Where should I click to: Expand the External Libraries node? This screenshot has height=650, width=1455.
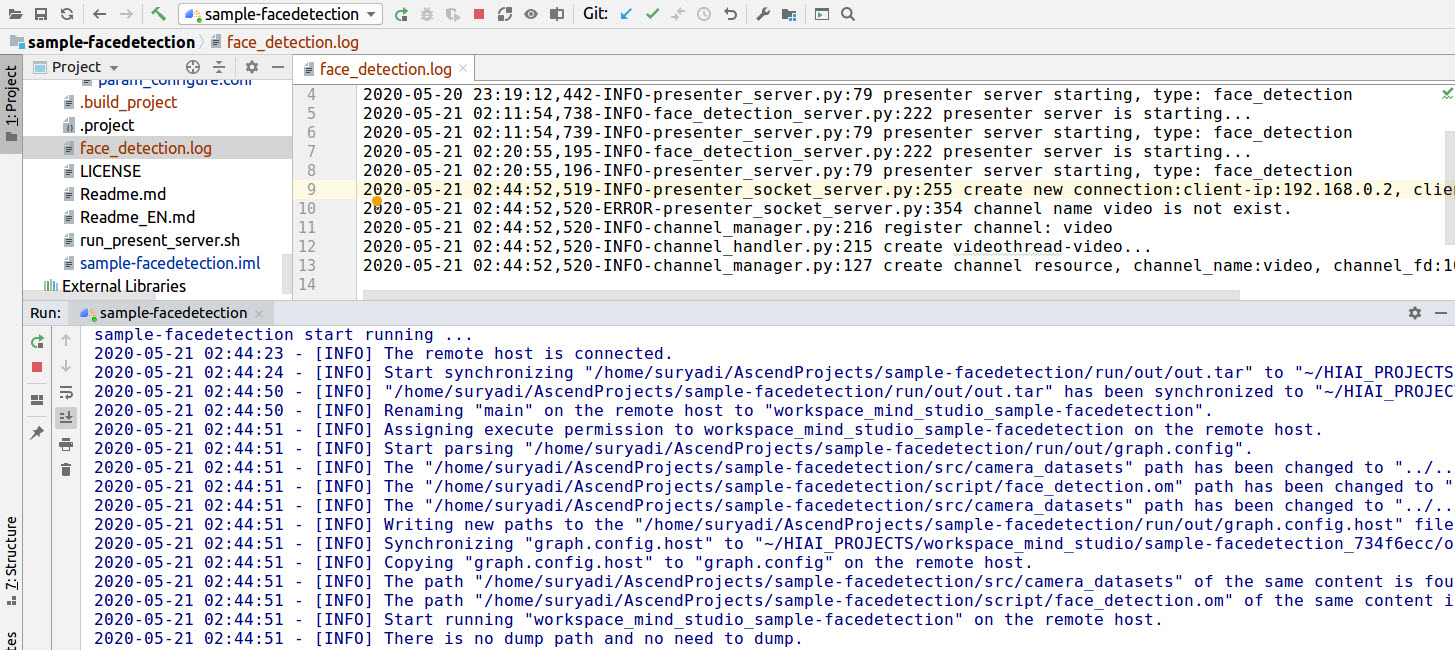[123, 286]
